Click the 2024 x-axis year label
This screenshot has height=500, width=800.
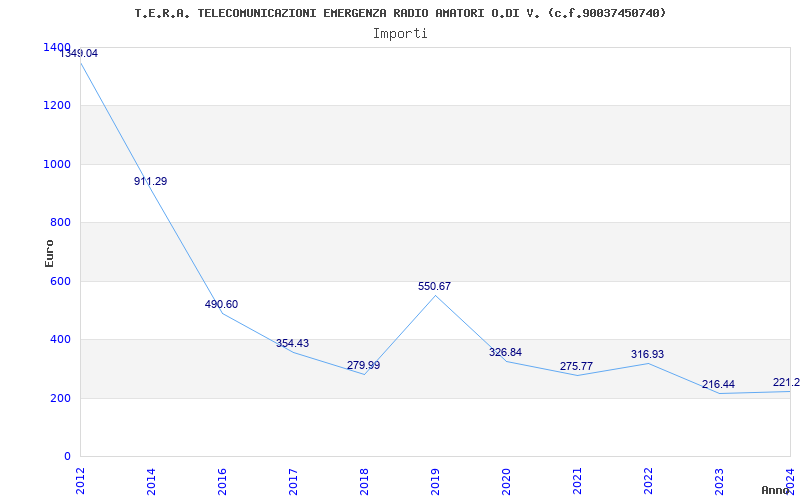pos(789,481)
